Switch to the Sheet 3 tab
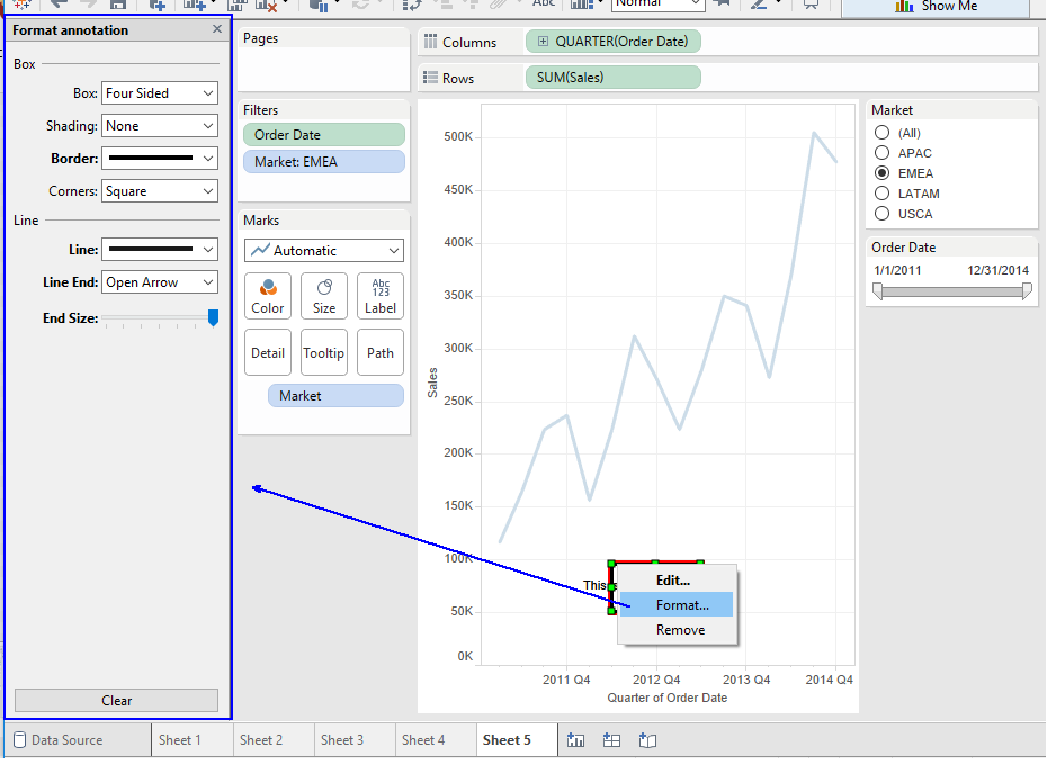 pyautogui.click(x=342, y=740)
